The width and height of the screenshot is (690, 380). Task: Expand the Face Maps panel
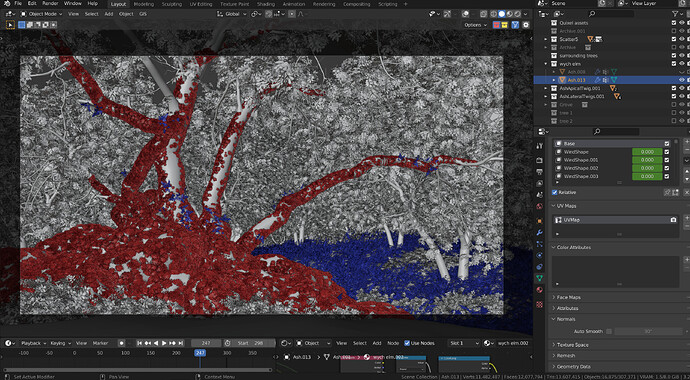[x=569, y=297]
